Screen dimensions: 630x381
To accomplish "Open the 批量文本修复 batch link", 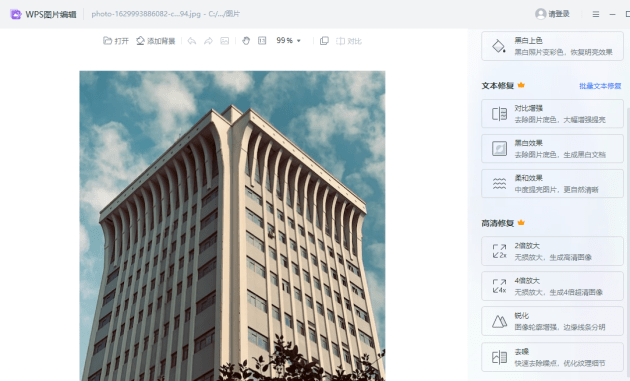I will coord(600,86).
